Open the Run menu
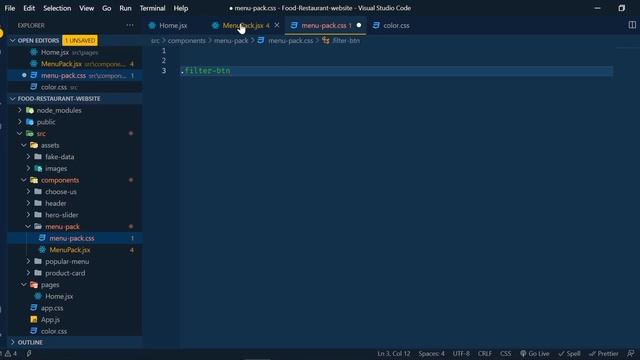Image resolution: width=640 pixels, height=360 pixels. pos(125,8)
